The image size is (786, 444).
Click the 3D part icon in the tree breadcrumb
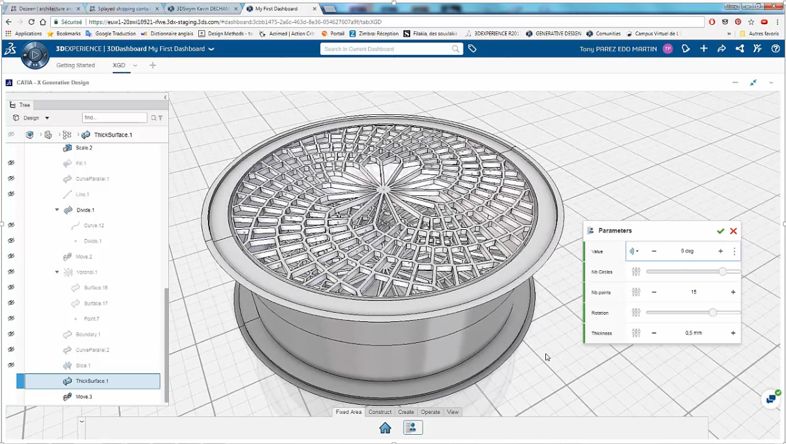click(30, 135)
